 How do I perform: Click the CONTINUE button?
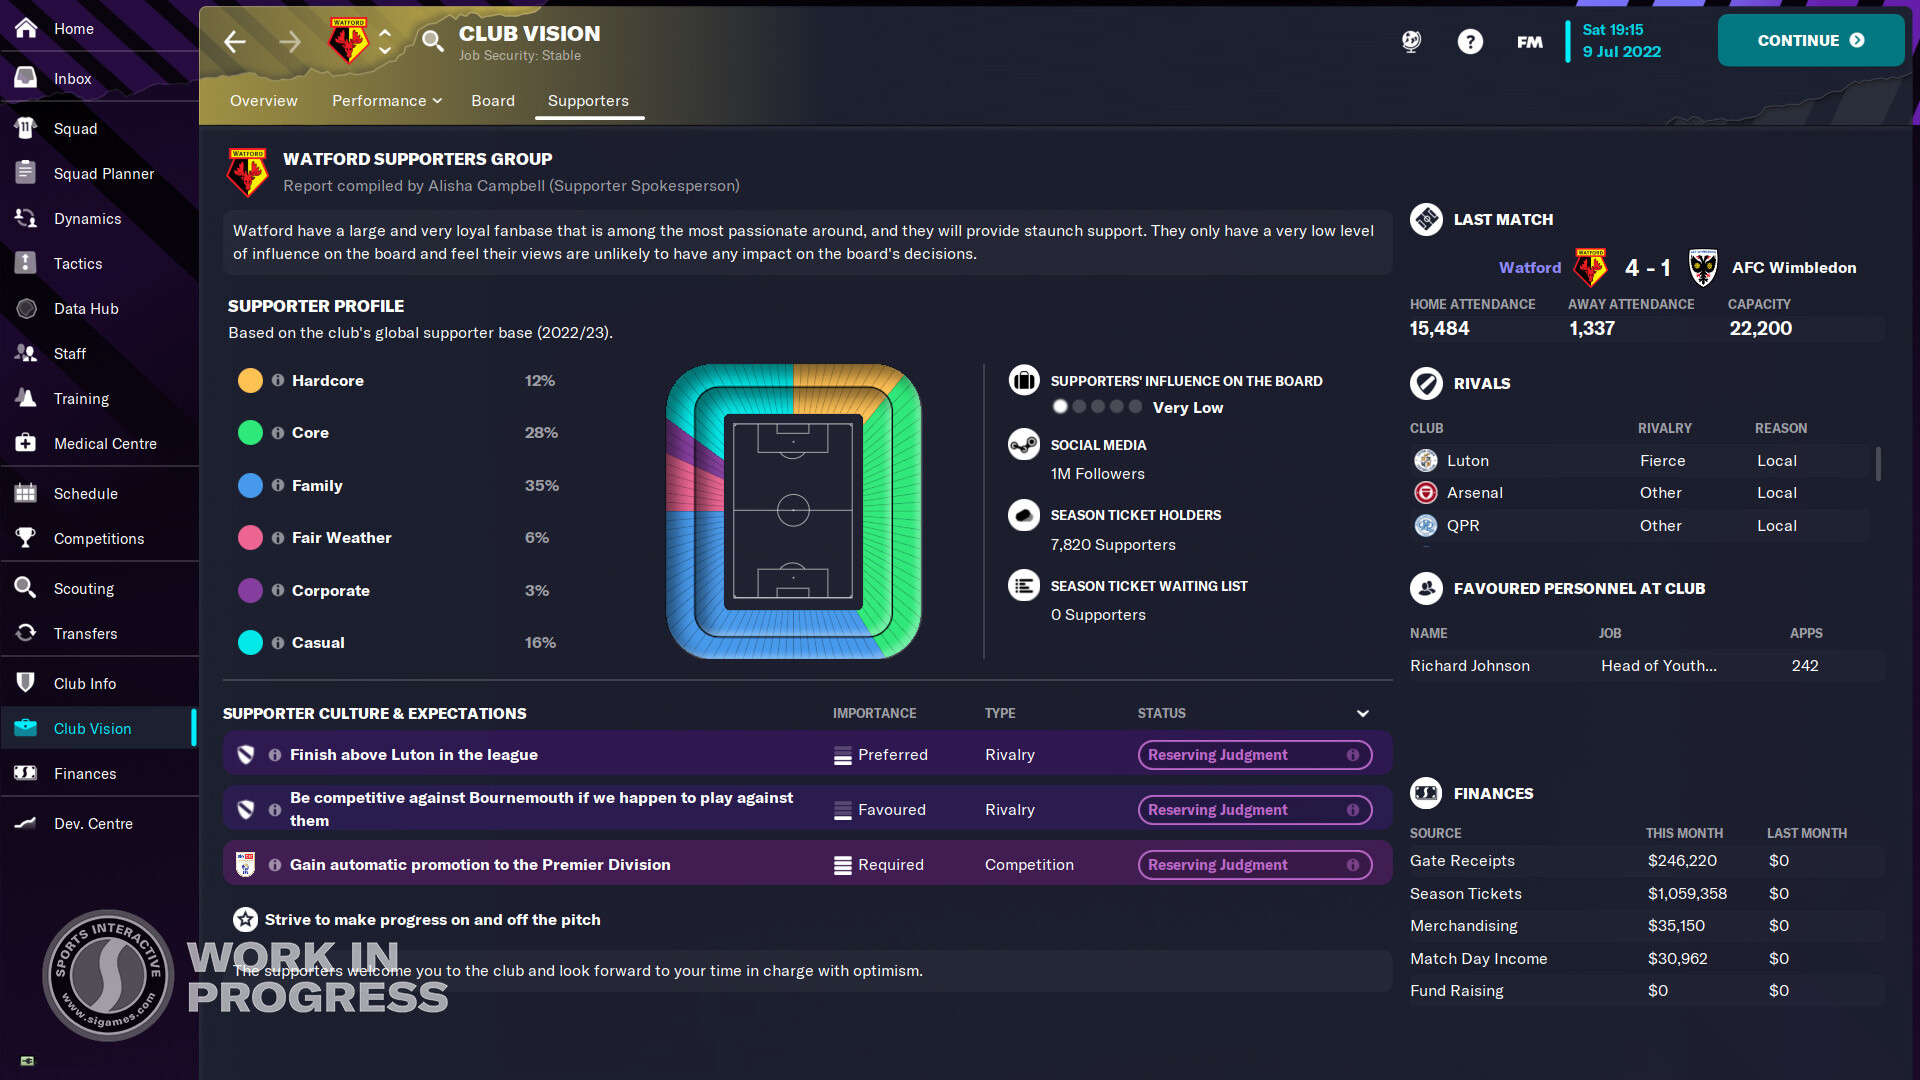1812,40
